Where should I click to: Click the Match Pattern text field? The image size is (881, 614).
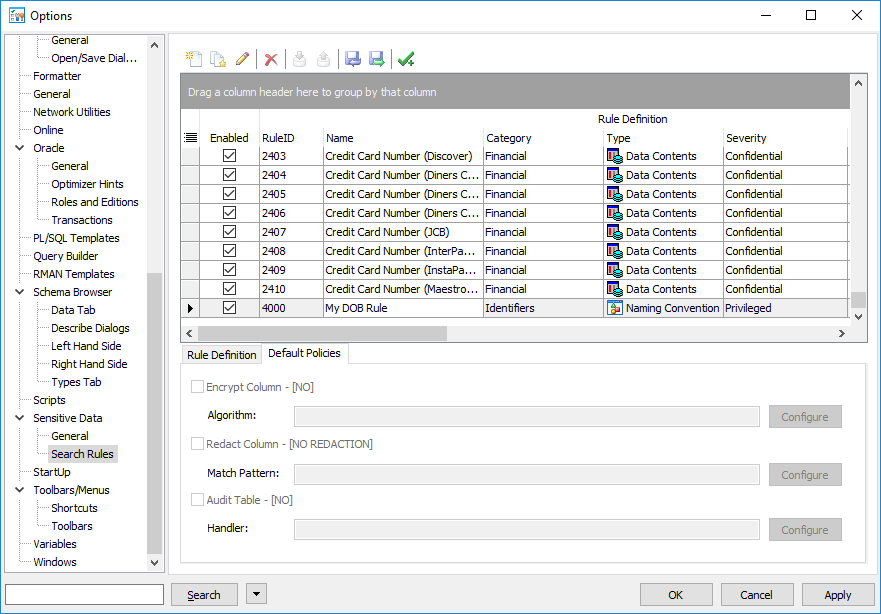pyautogui.click(x=527, y=475)
